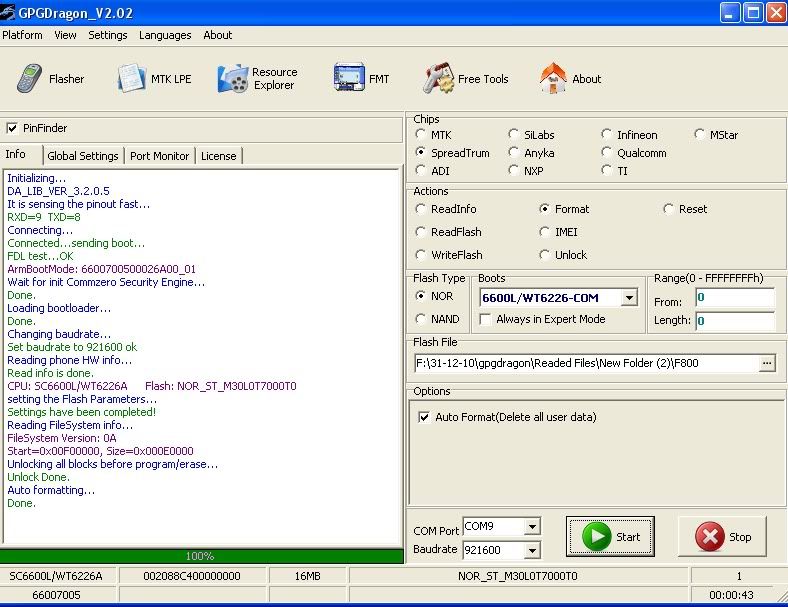Choose the WriteFlash action
This screenshot has width=788, height=607.
(420, 255)
